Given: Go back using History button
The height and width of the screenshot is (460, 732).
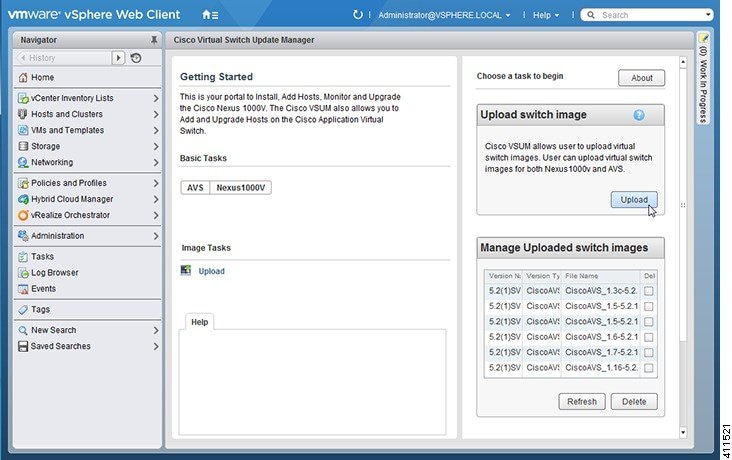Looking at the screenshot, I should pos(63,58).
